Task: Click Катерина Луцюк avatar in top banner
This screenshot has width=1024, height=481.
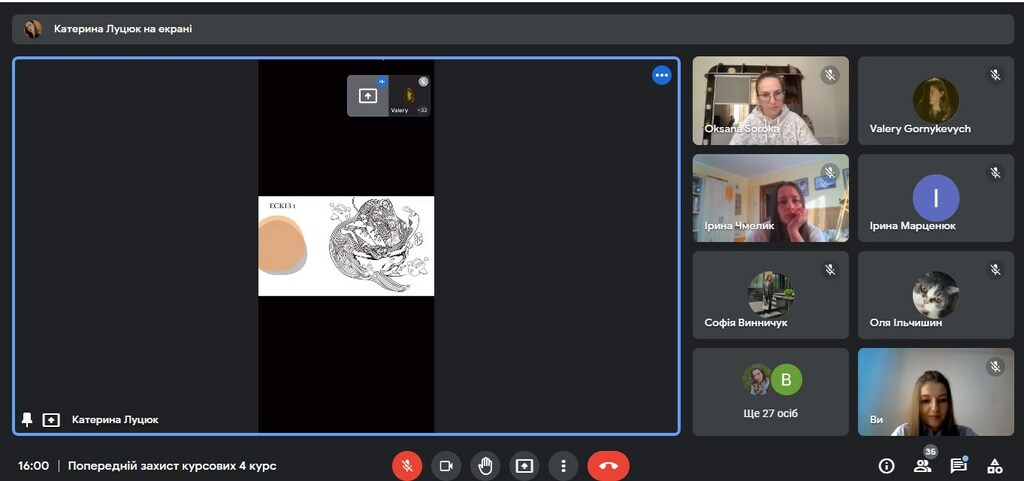Action: [33, 29]
